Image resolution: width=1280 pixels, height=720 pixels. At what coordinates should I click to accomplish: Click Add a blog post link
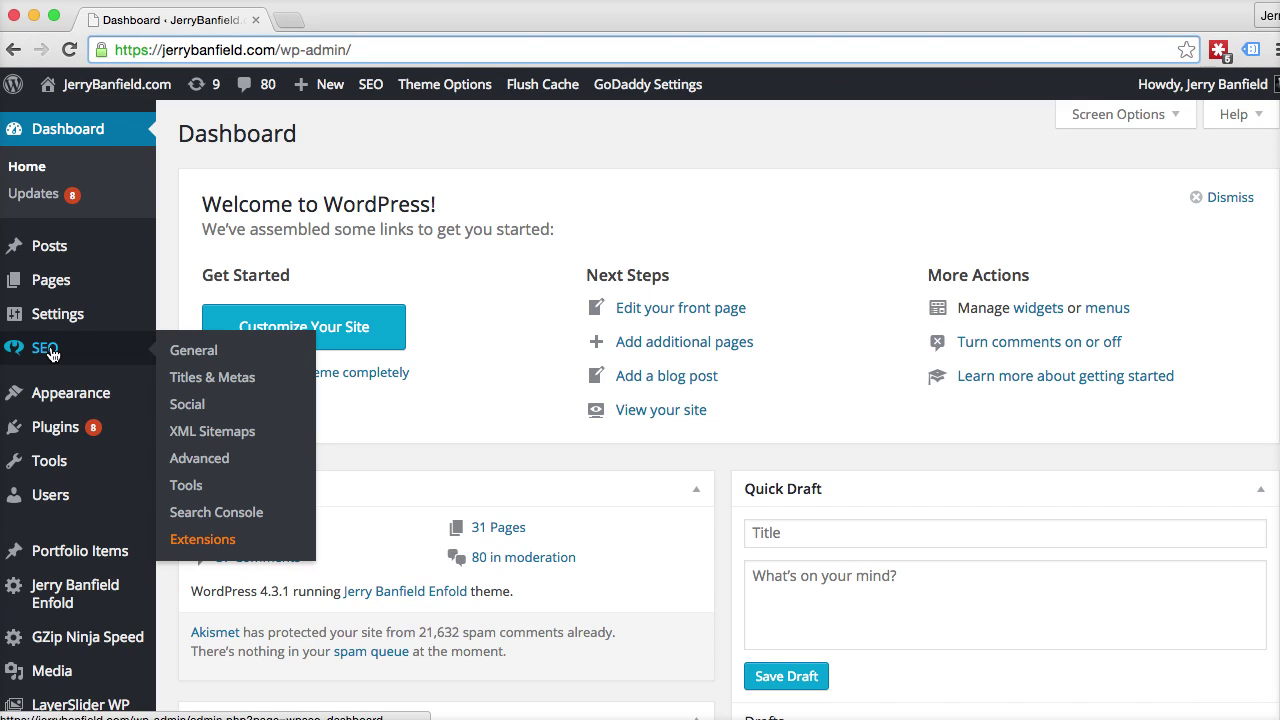(x=667, y=376)
